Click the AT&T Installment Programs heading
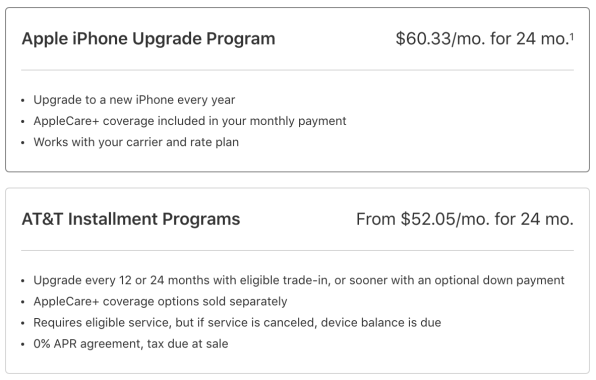 click(x=131, y=219)
